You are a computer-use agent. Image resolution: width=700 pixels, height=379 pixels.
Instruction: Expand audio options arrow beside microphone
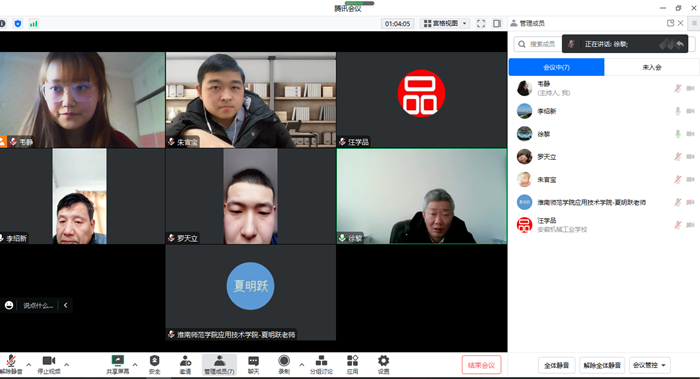tap(29, 365)
